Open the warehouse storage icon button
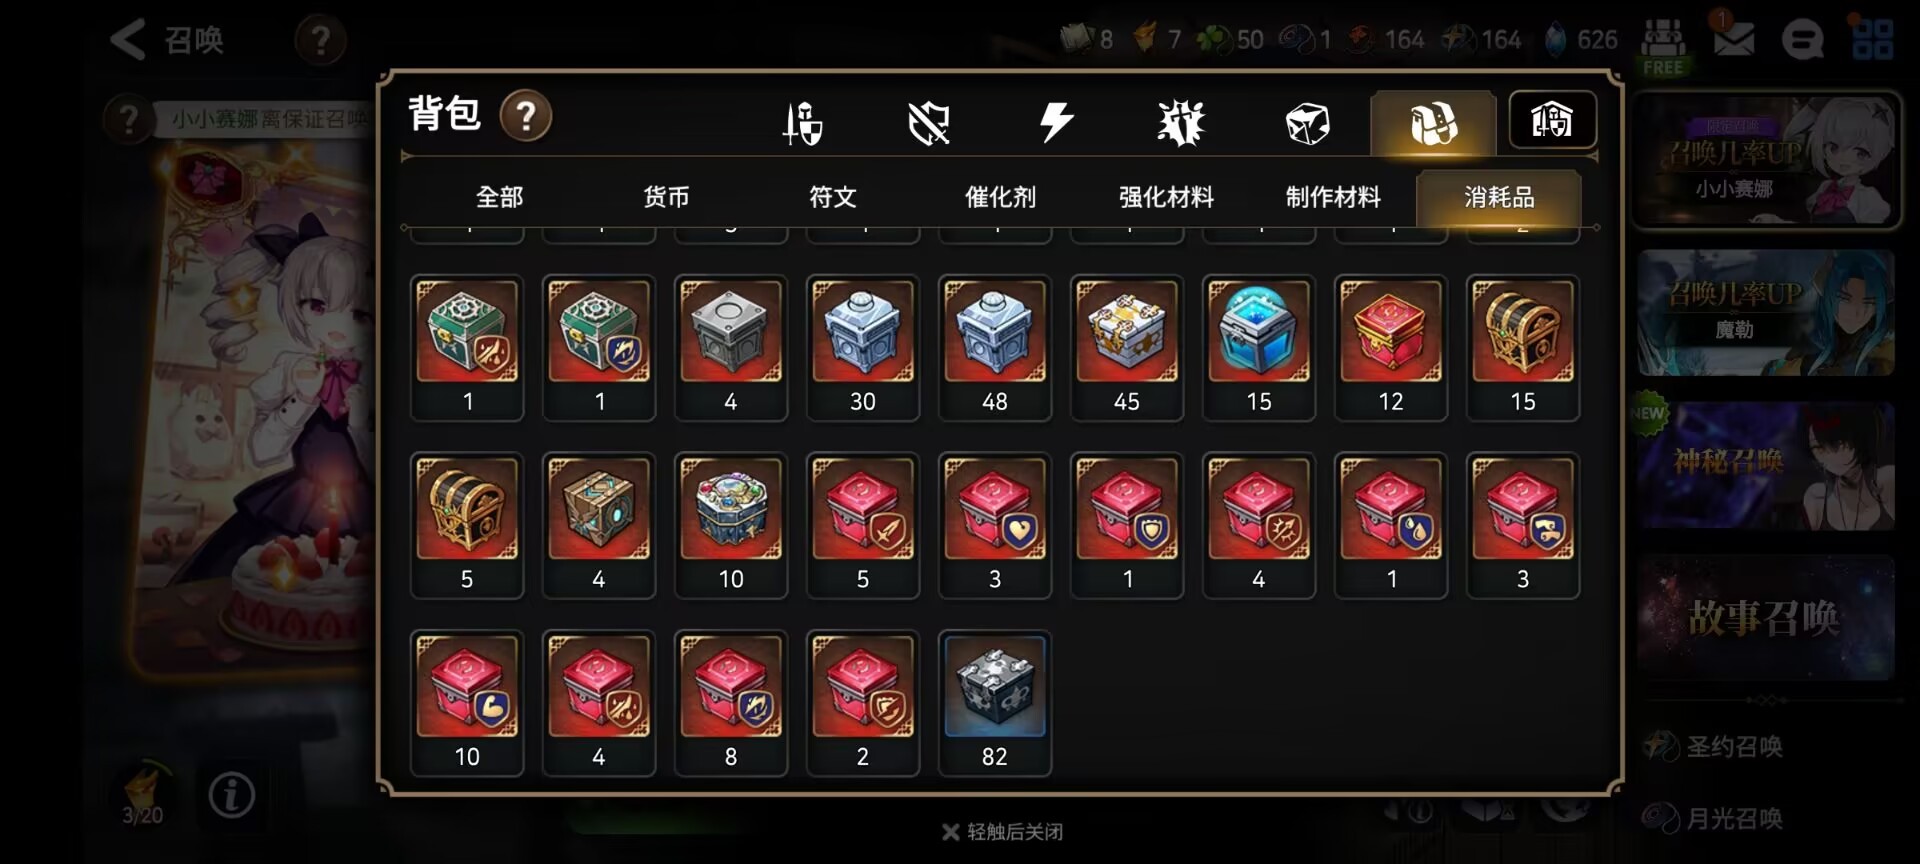Screen dimensions: 1920x864 tap(1552, 120)
